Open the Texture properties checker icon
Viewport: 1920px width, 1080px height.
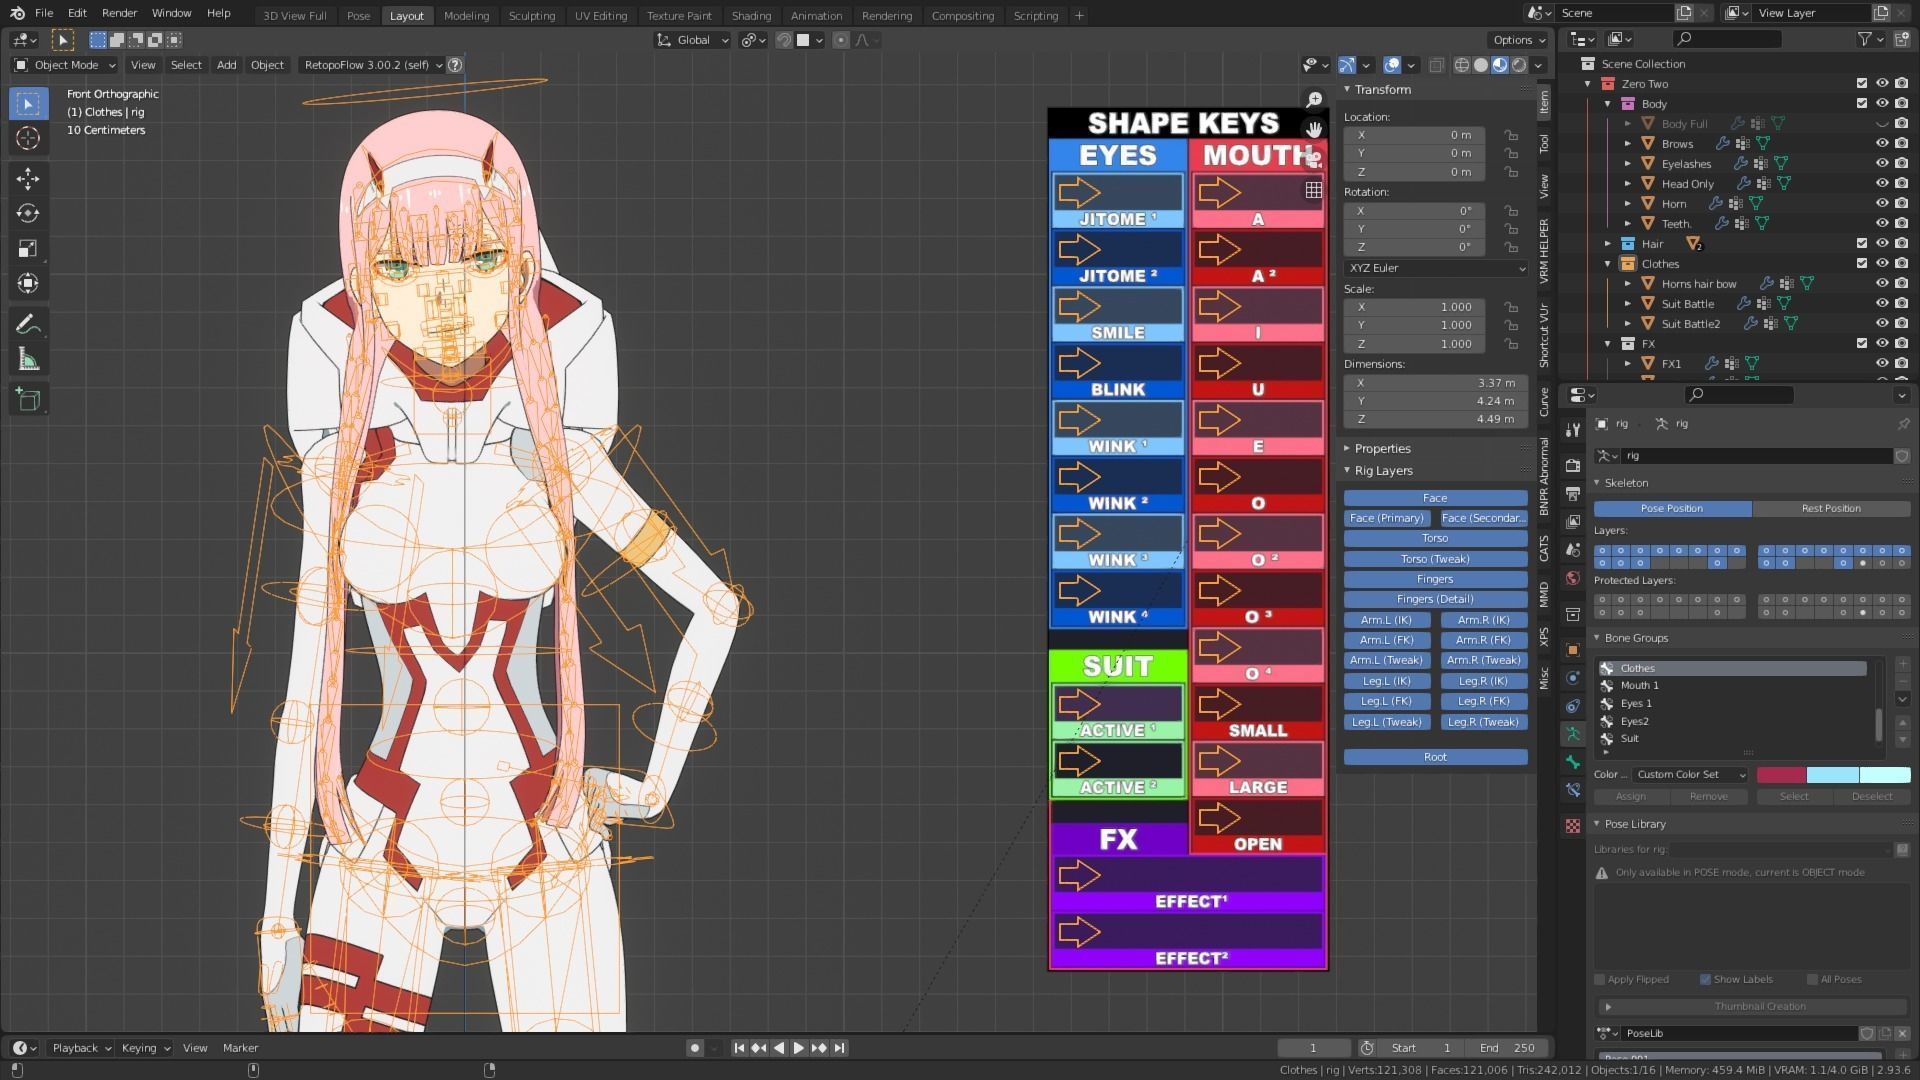pos(1573,826)
